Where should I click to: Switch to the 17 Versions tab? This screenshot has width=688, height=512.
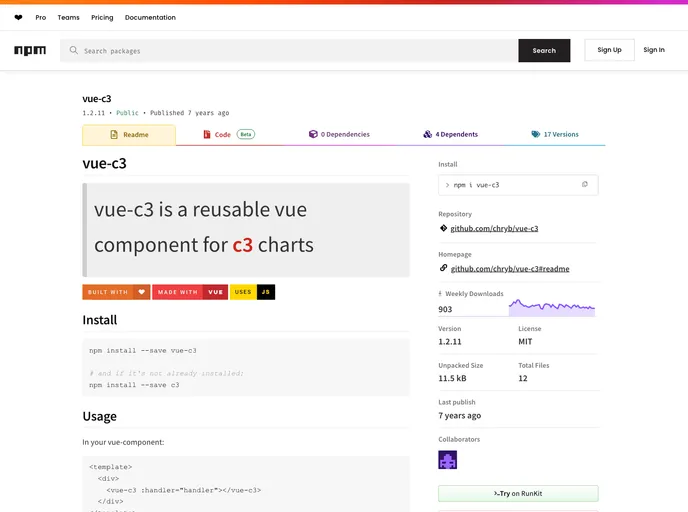click(x=555, y=134)
